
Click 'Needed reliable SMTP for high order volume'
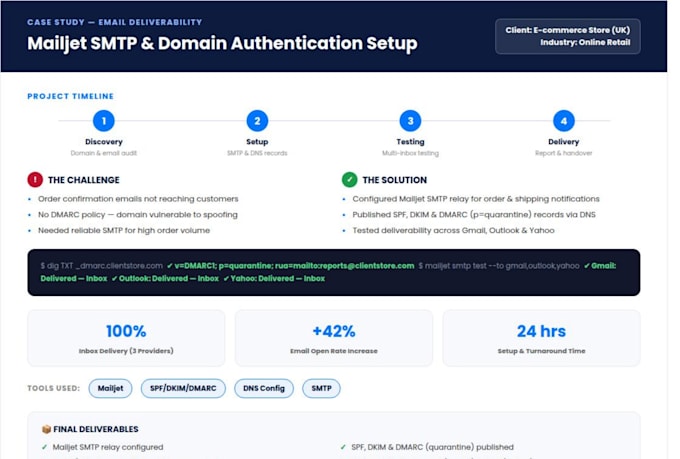(x=124, y=230)
